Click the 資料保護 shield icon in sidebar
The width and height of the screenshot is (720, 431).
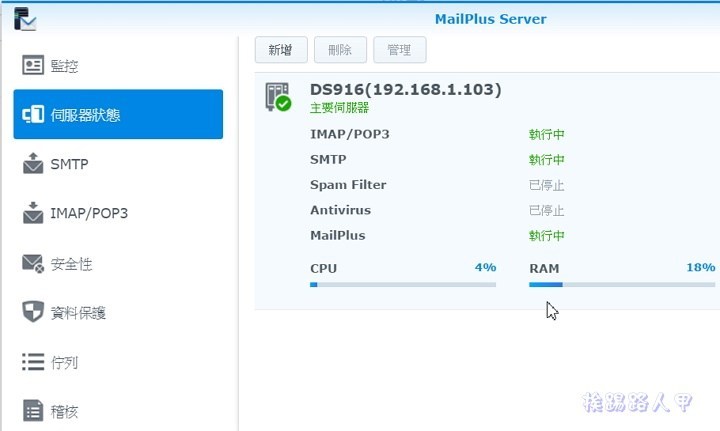pyautogui.click(x=33, y=312)
